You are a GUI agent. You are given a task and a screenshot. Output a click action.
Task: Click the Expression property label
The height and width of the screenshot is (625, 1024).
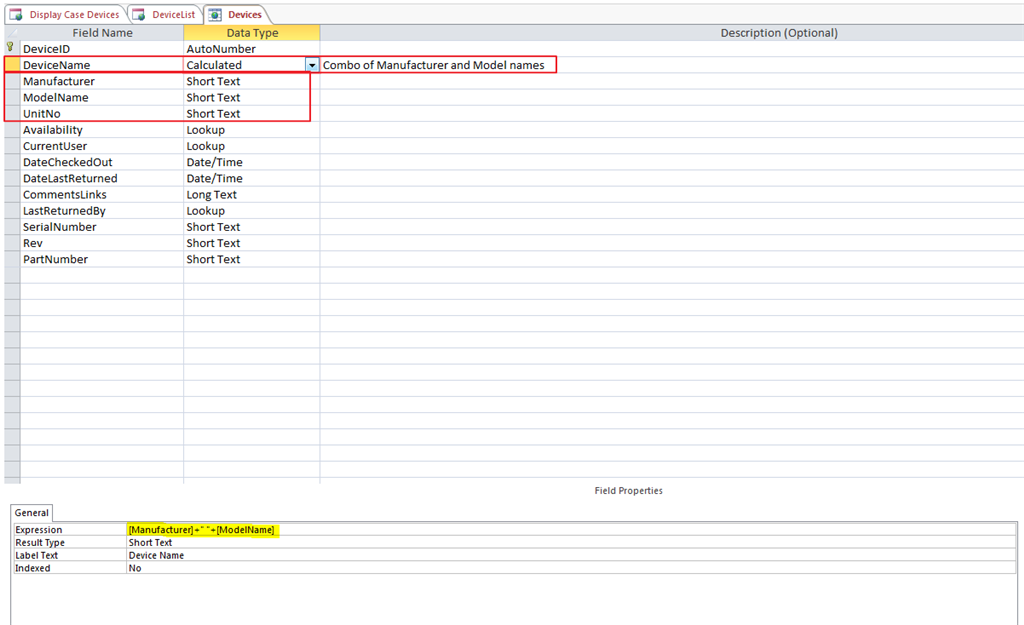39,530
